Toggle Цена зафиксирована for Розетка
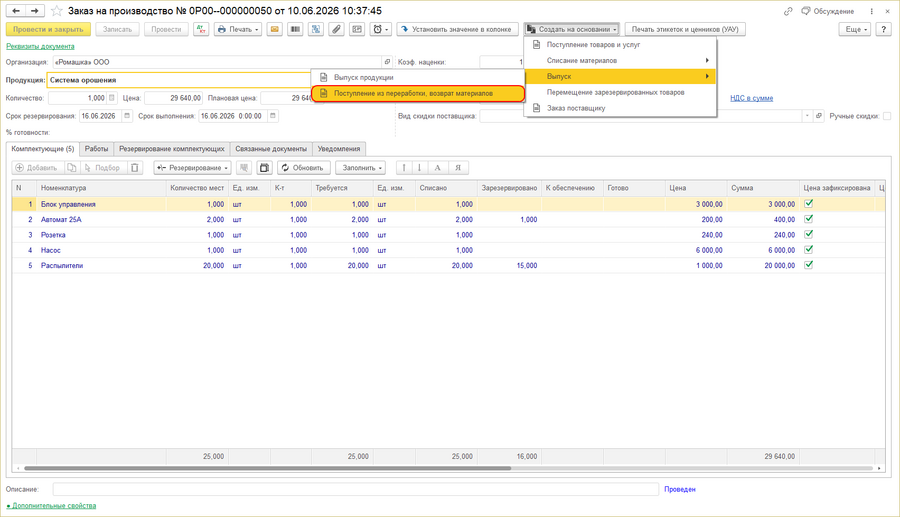Viewport: 900px width, 517px height. click(x=809, y=234)
